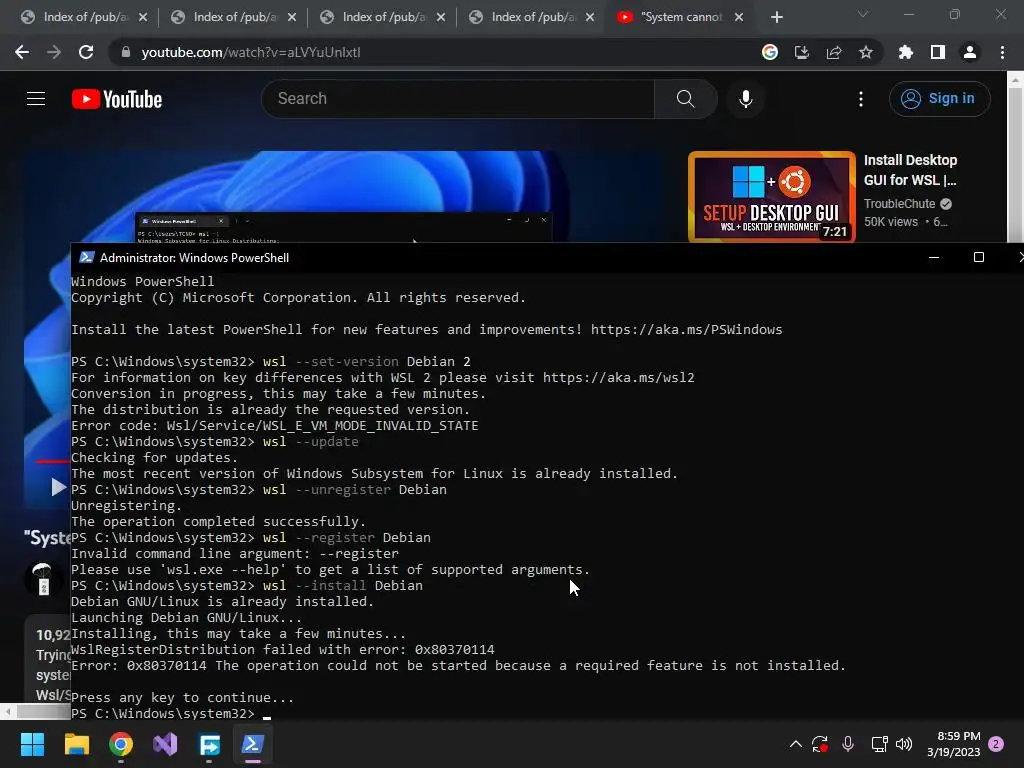
Task: Close the YouTube "System cannot" tab
Action: [739, 17]
